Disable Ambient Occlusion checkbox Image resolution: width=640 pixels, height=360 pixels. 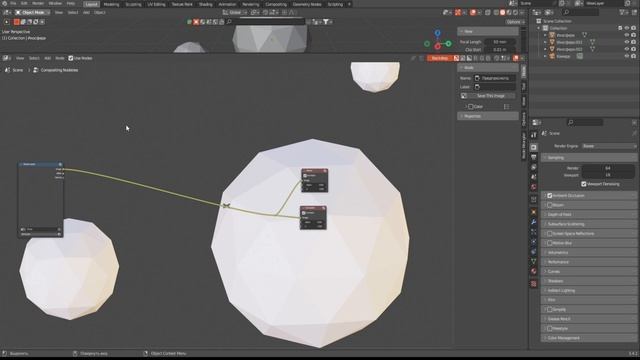click(550, 196)
